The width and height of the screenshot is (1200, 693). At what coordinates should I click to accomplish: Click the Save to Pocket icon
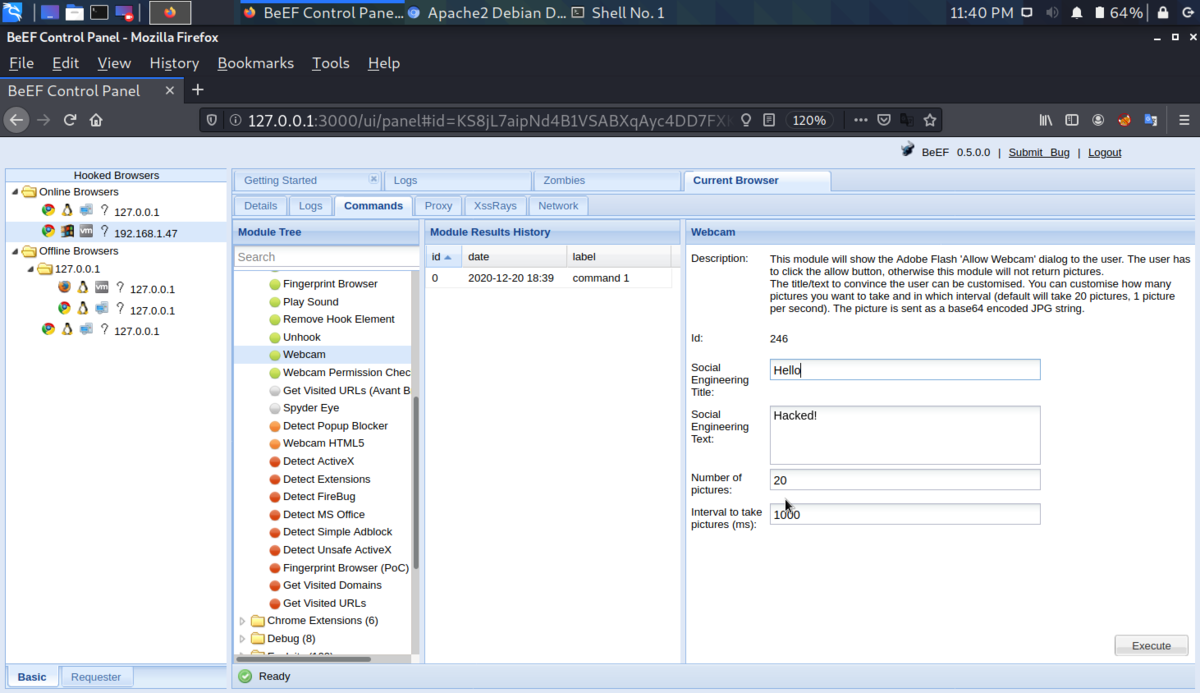click(x=884, y=120)
